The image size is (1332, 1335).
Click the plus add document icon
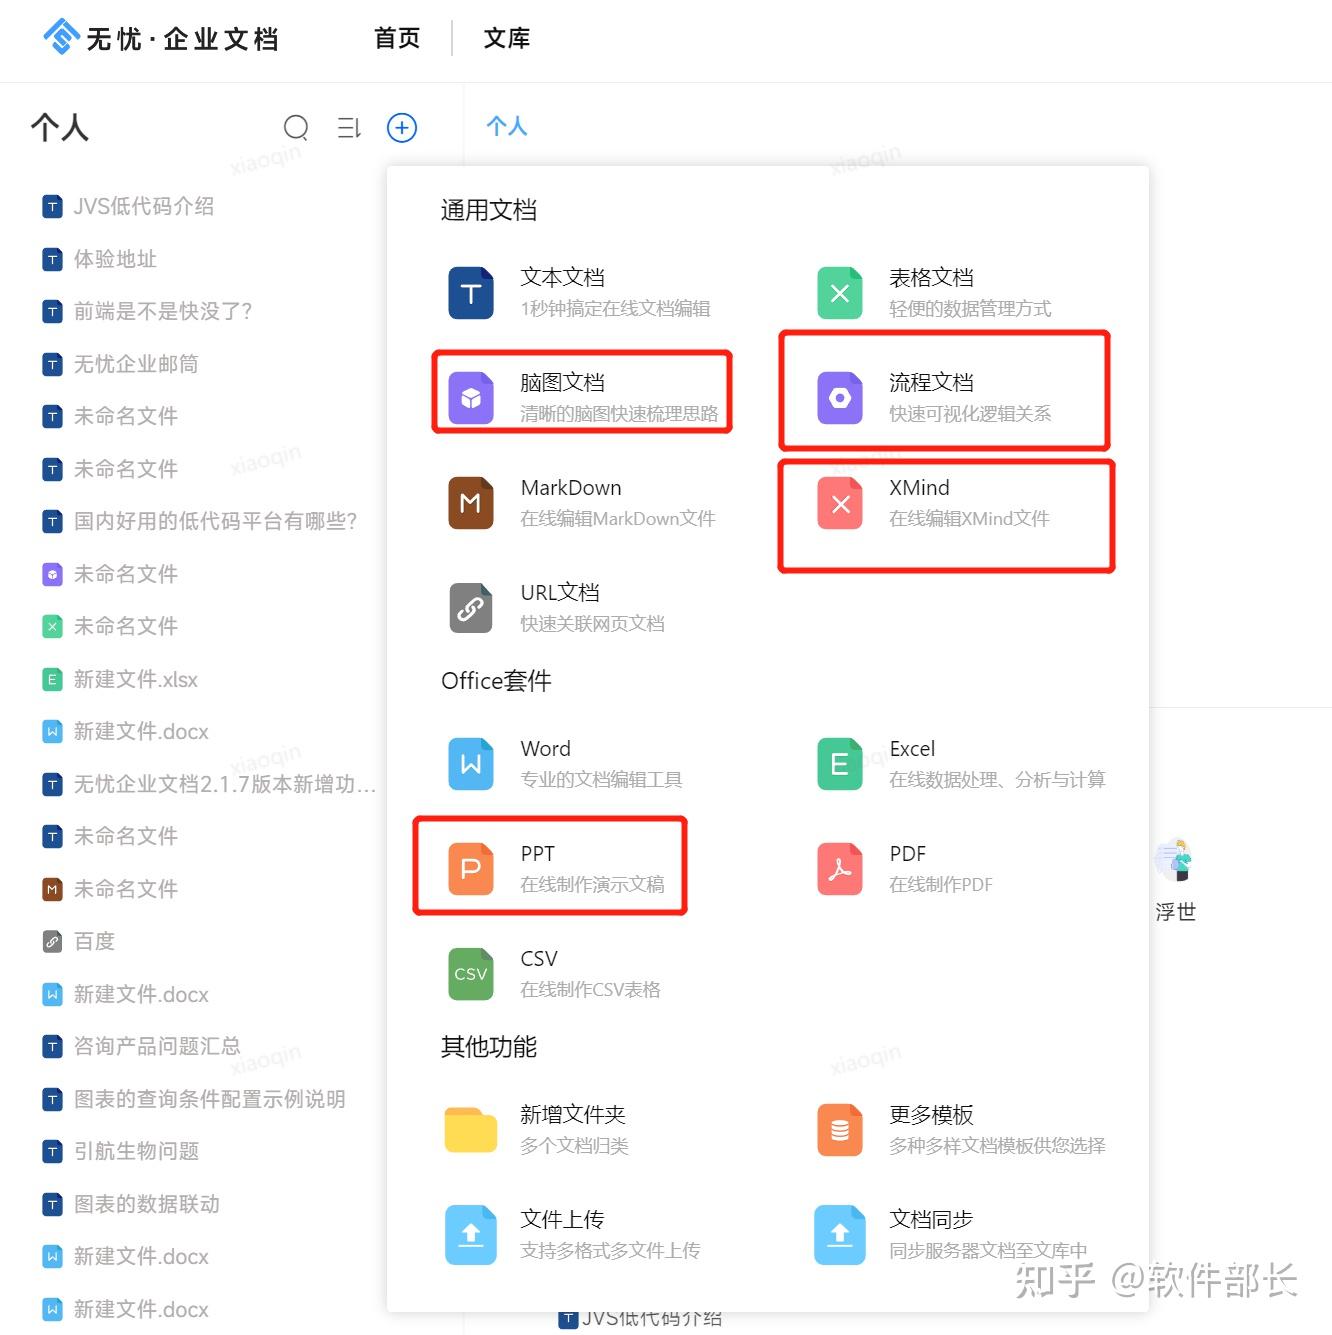pos(402,128)
